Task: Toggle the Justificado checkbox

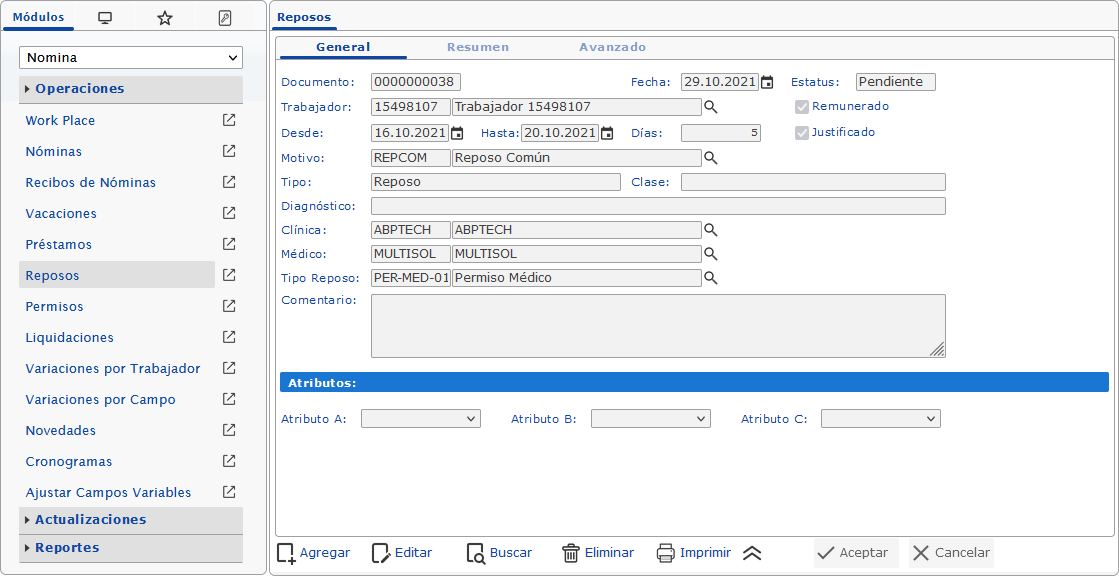Action: (801, 132)
